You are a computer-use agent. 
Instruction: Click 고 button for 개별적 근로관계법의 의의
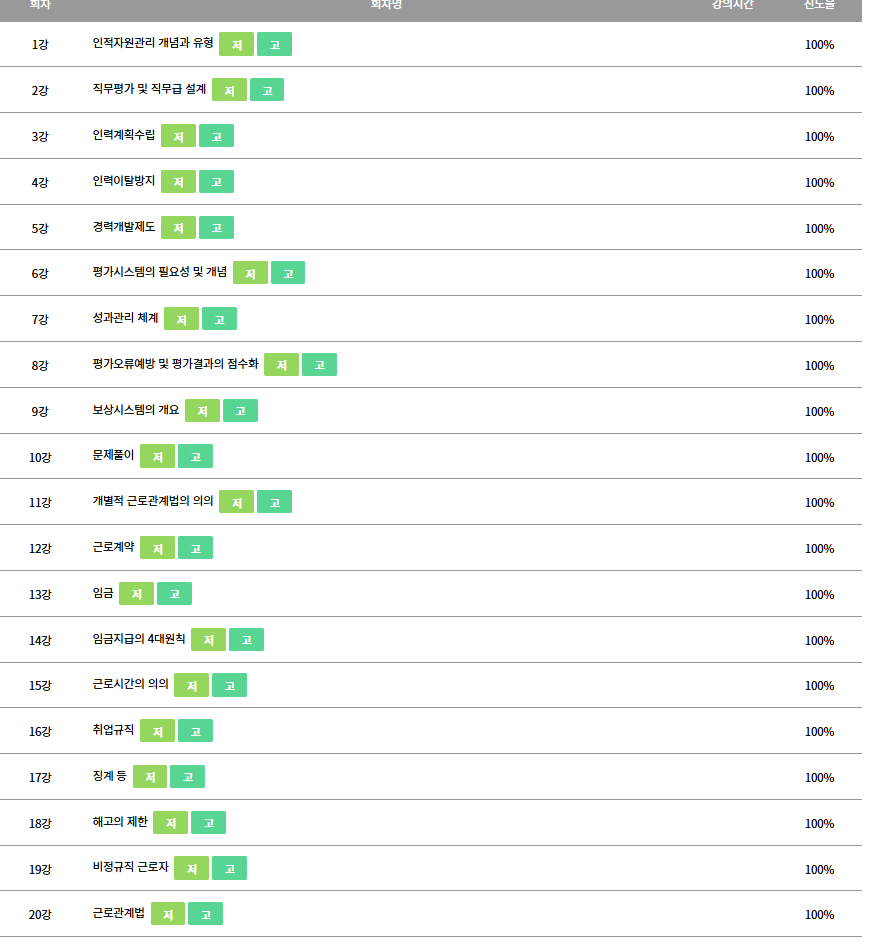point(275,502)
